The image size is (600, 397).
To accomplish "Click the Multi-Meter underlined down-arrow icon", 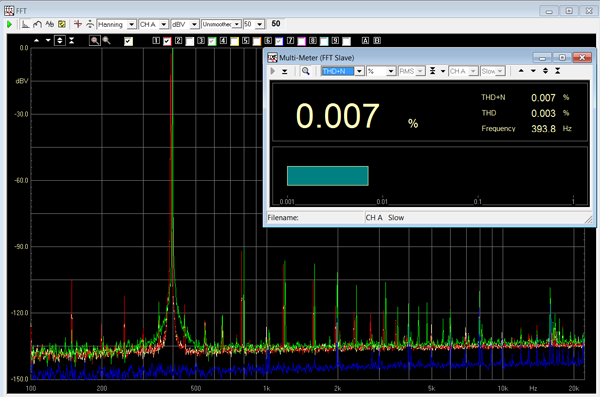I will click(285, 71).
